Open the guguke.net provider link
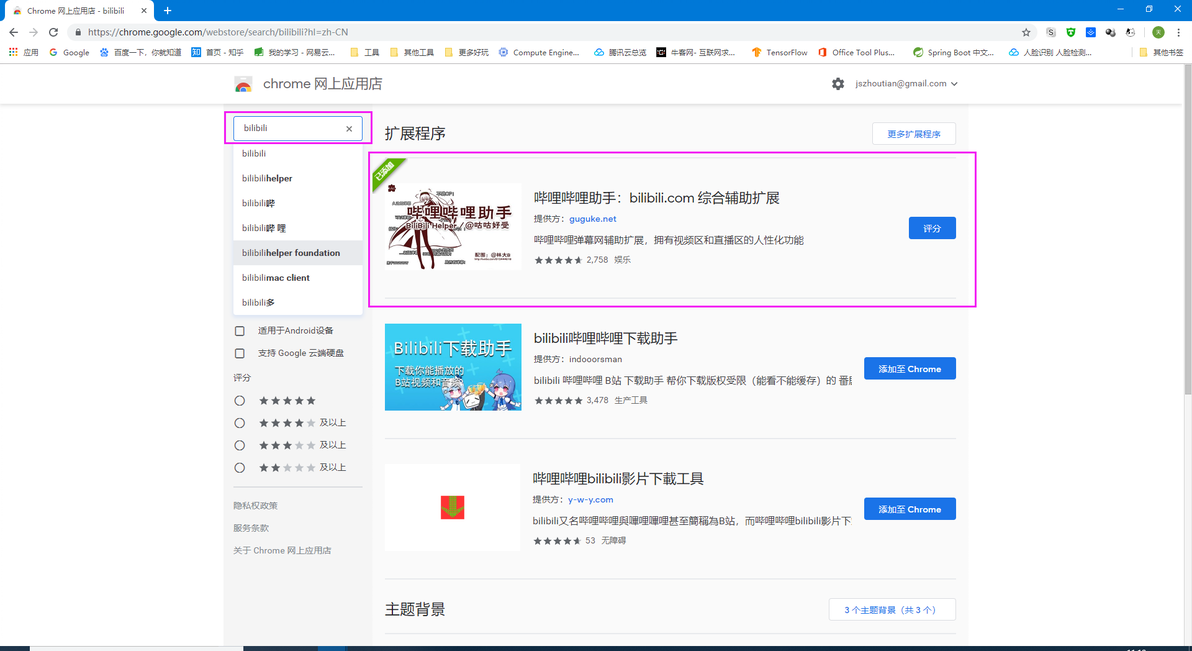 (x=593, y=218)
